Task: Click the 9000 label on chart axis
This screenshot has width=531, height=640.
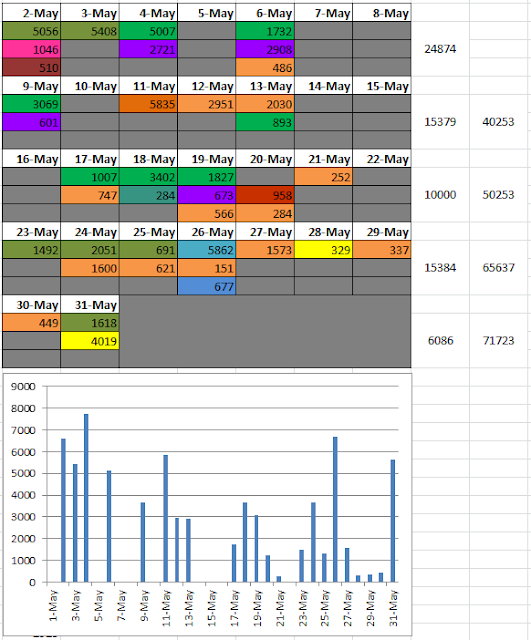Action: tap(23, 387)
